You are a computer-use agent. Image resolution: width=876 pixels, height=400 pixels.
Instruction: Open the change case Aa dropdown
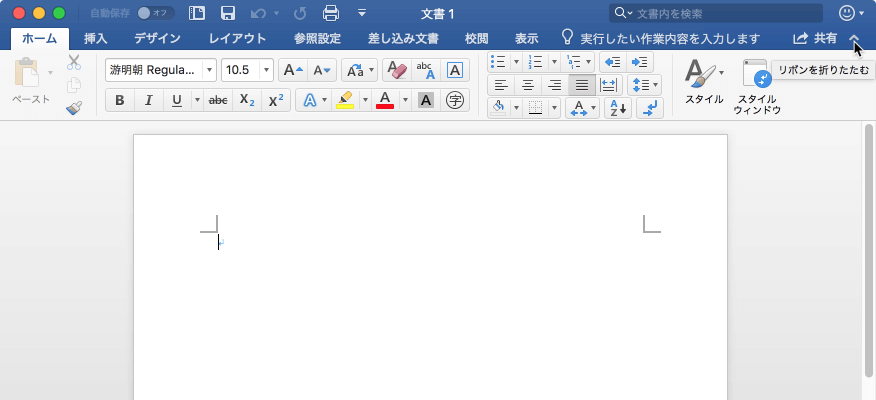pyautogui.click(x=359, y=70)
